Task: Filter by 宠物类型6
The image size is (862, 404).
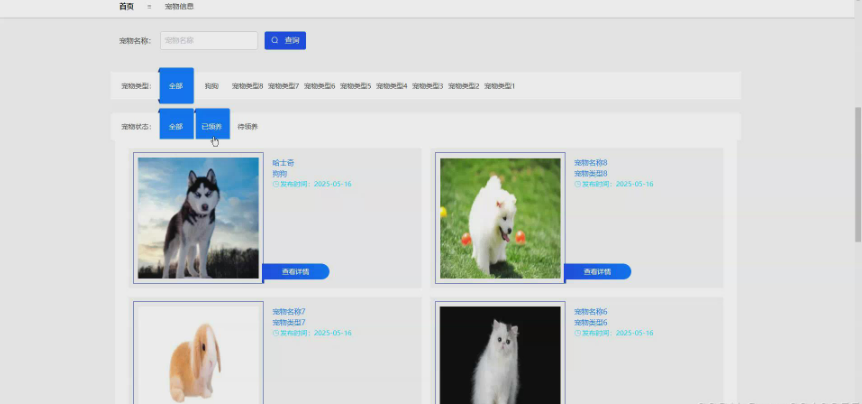Action: (x=319, y=86)
